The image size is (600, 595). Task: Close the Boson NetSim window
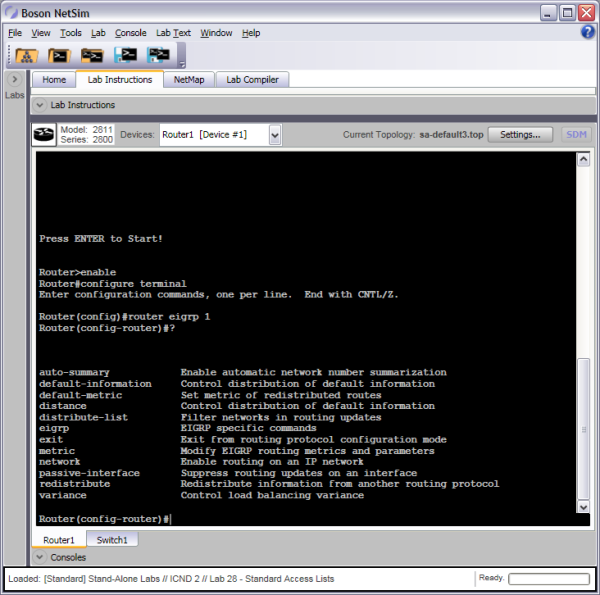click(586, 13)
